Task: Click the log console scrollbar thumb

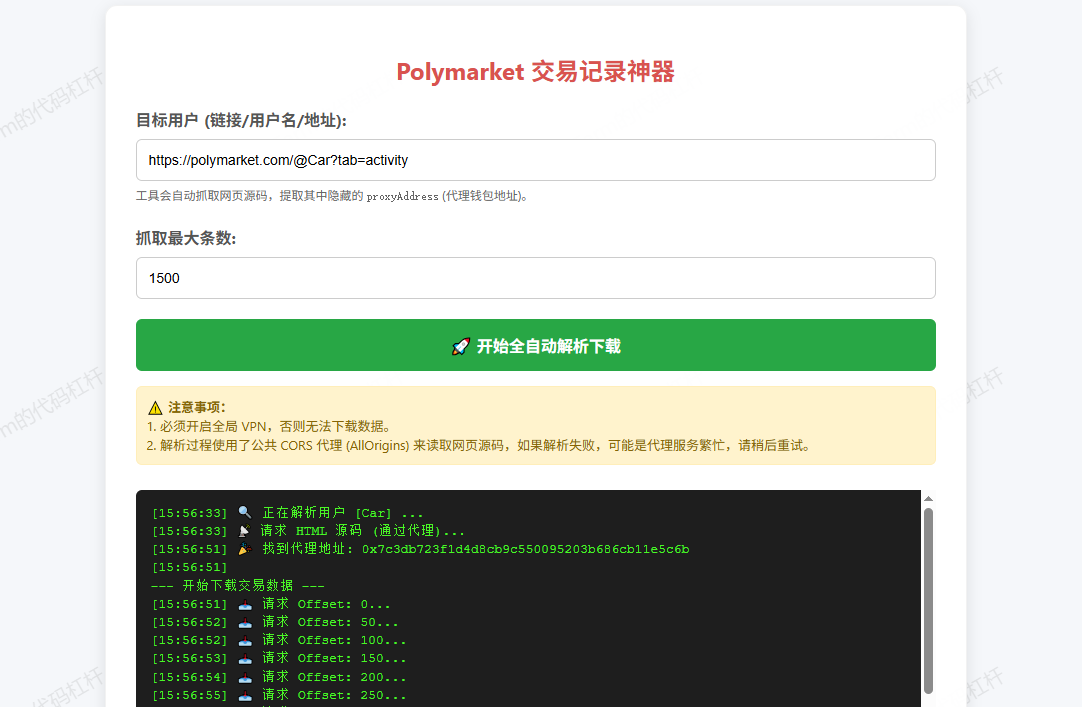Action: (928, 600)
